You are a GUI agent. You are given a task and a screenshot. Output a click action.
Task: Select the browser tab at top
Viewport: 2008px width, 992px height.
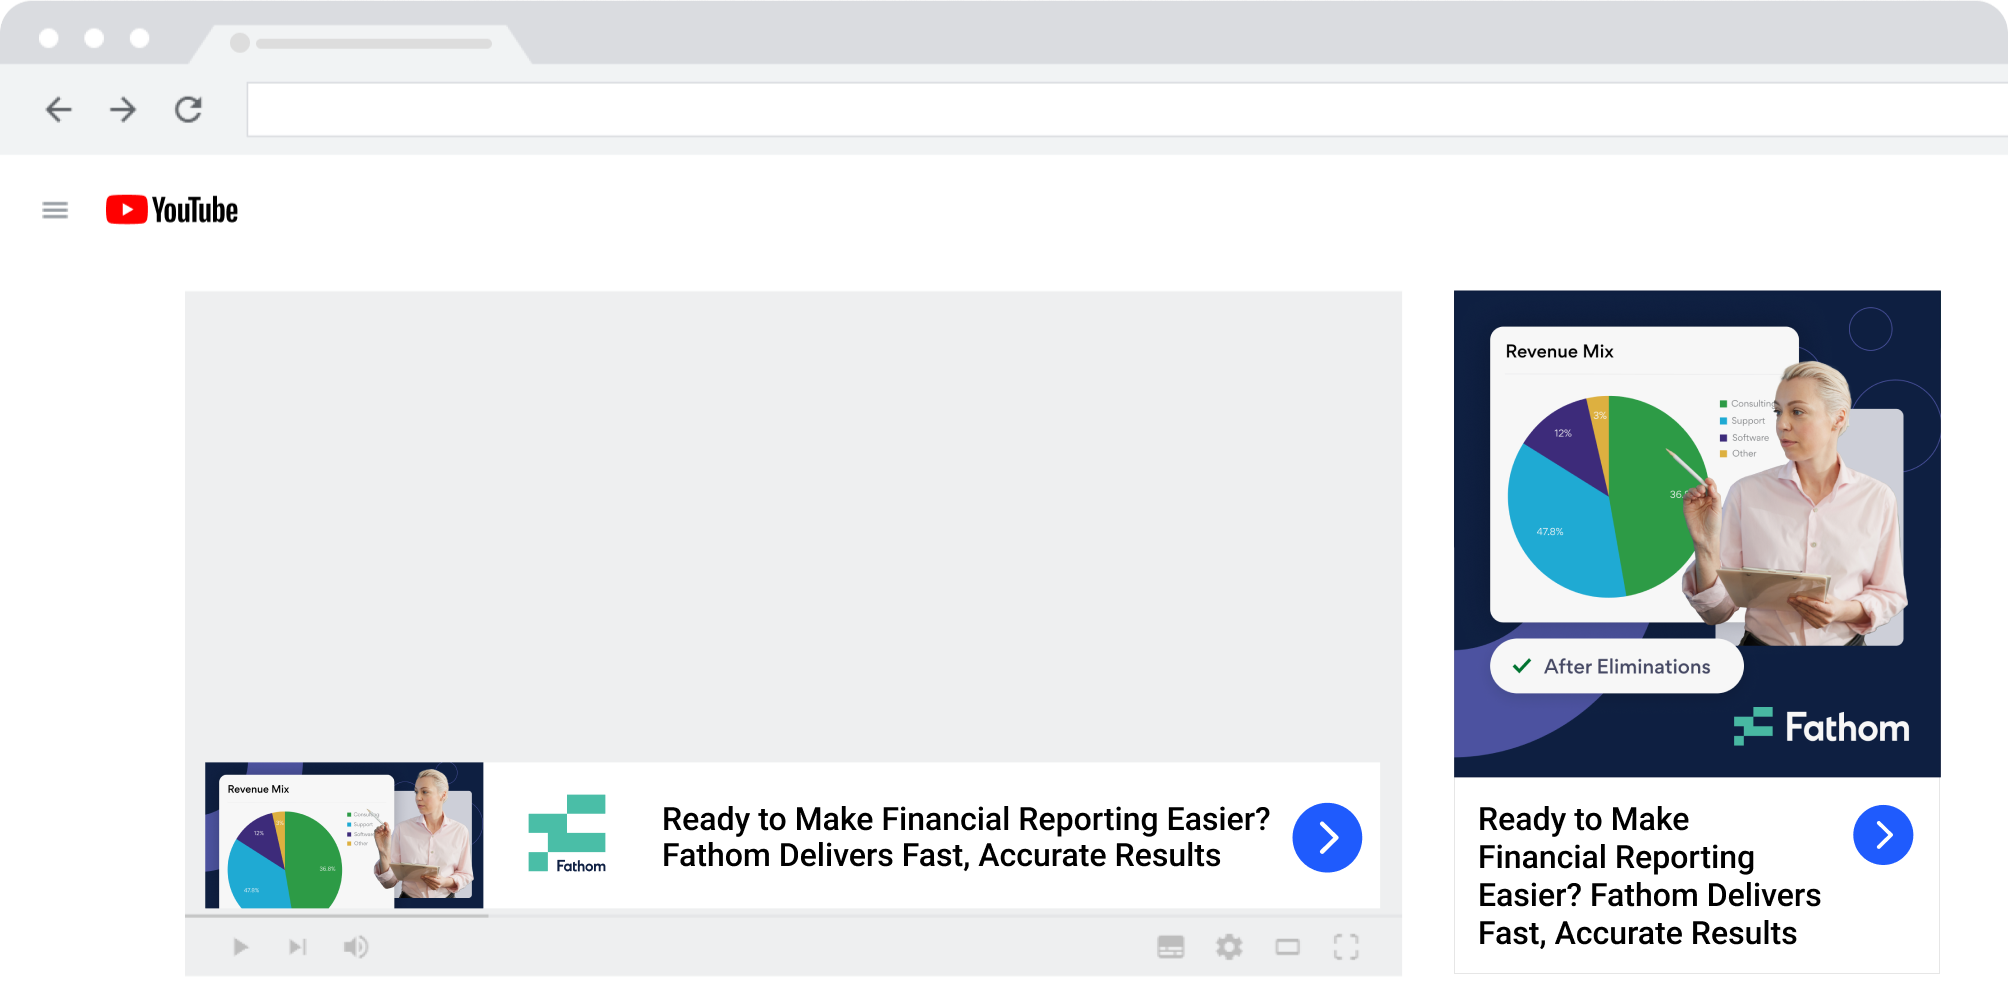365,43
